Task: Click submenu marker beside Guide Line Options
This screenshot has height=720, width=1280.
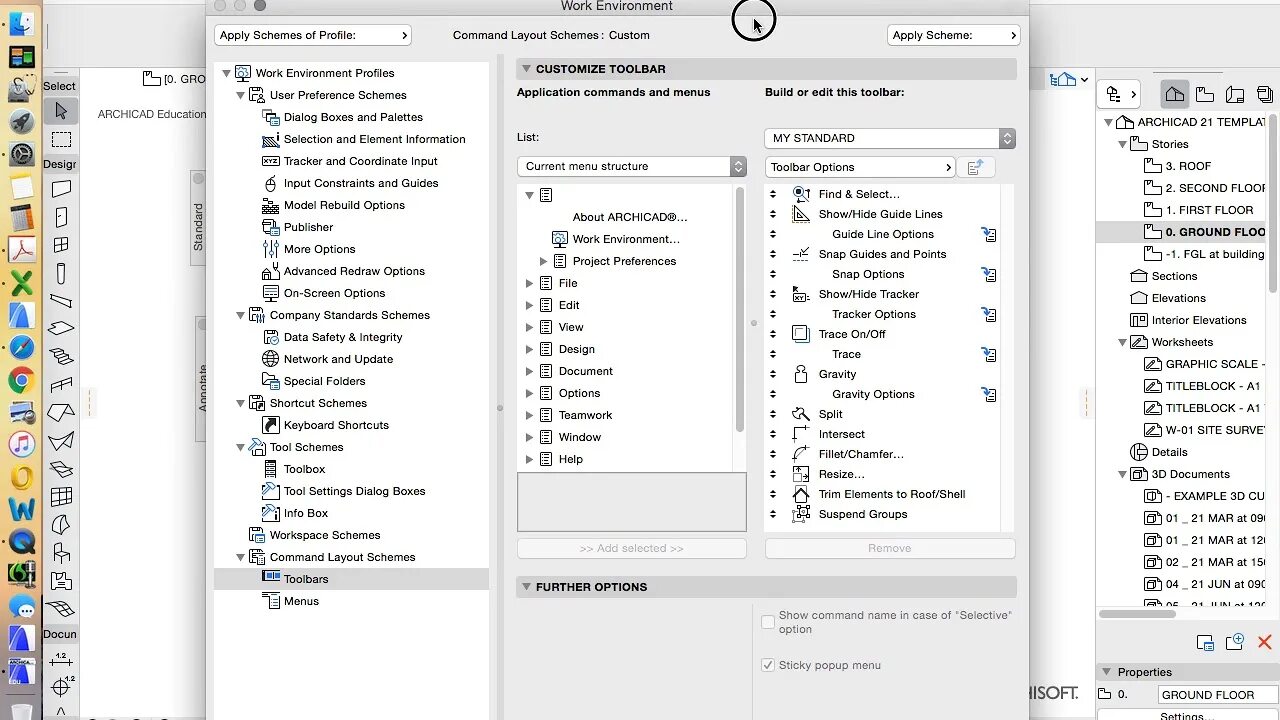Action: coord(989,235)
